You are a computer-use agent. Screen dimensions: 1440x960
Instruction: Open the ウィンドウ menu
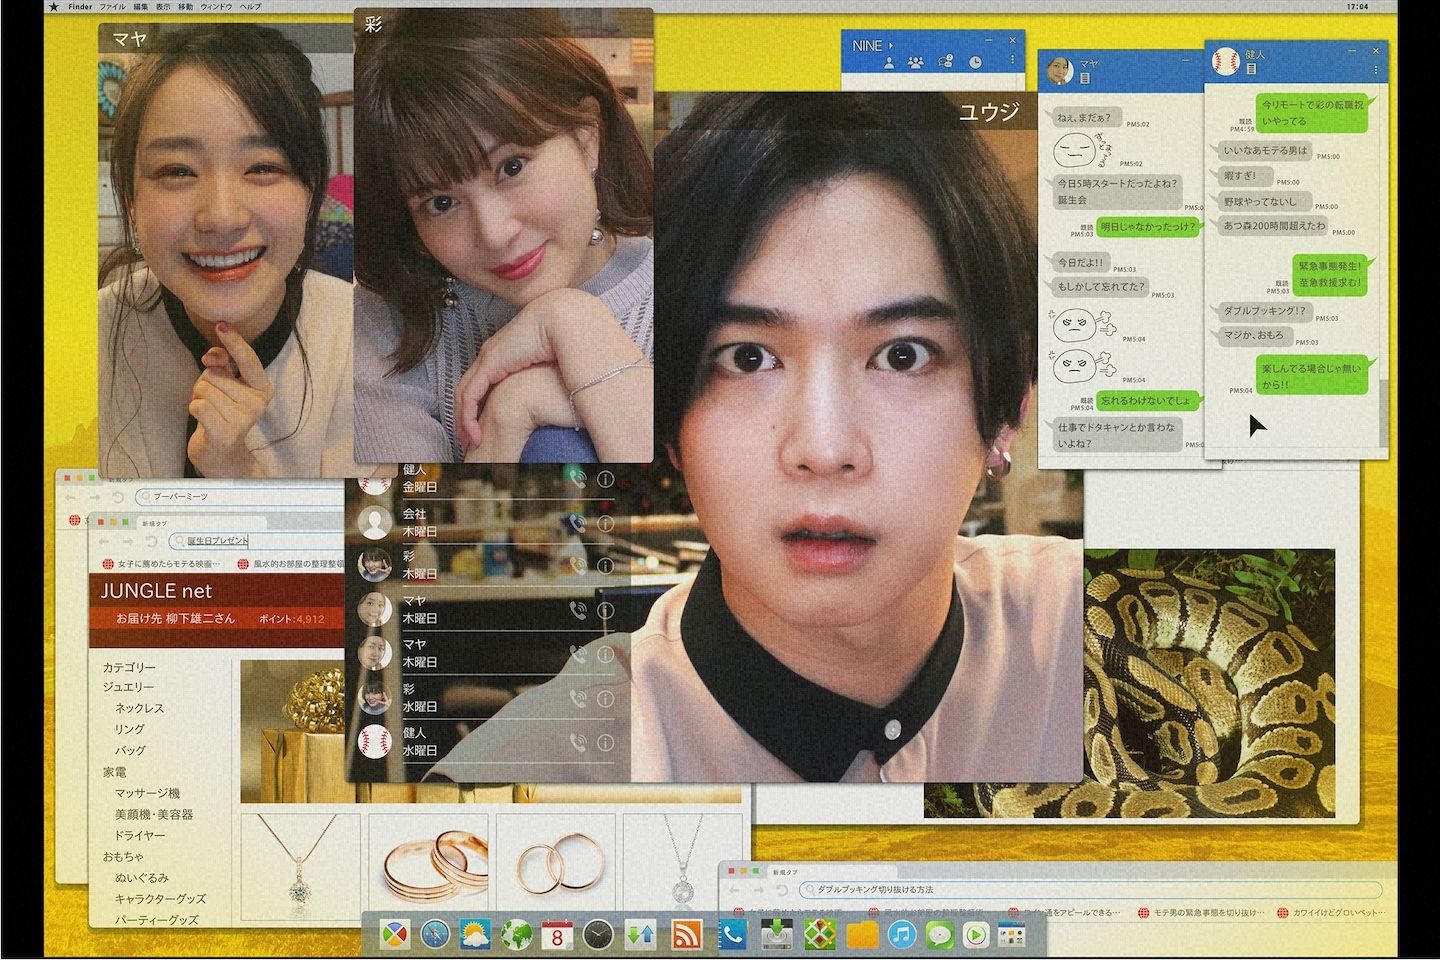coord(215,6)
